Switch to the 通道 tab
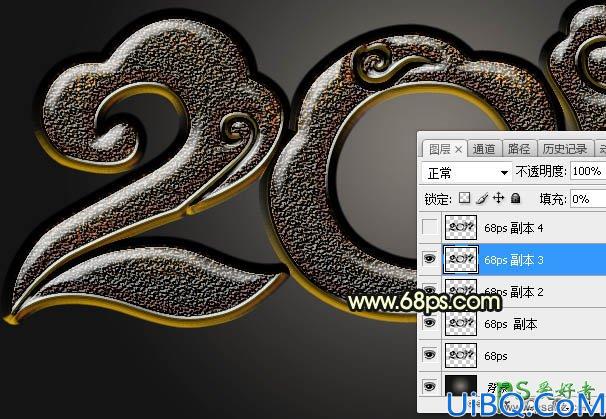The width and height of the screenshot is (606, 419). coord(484,149)
